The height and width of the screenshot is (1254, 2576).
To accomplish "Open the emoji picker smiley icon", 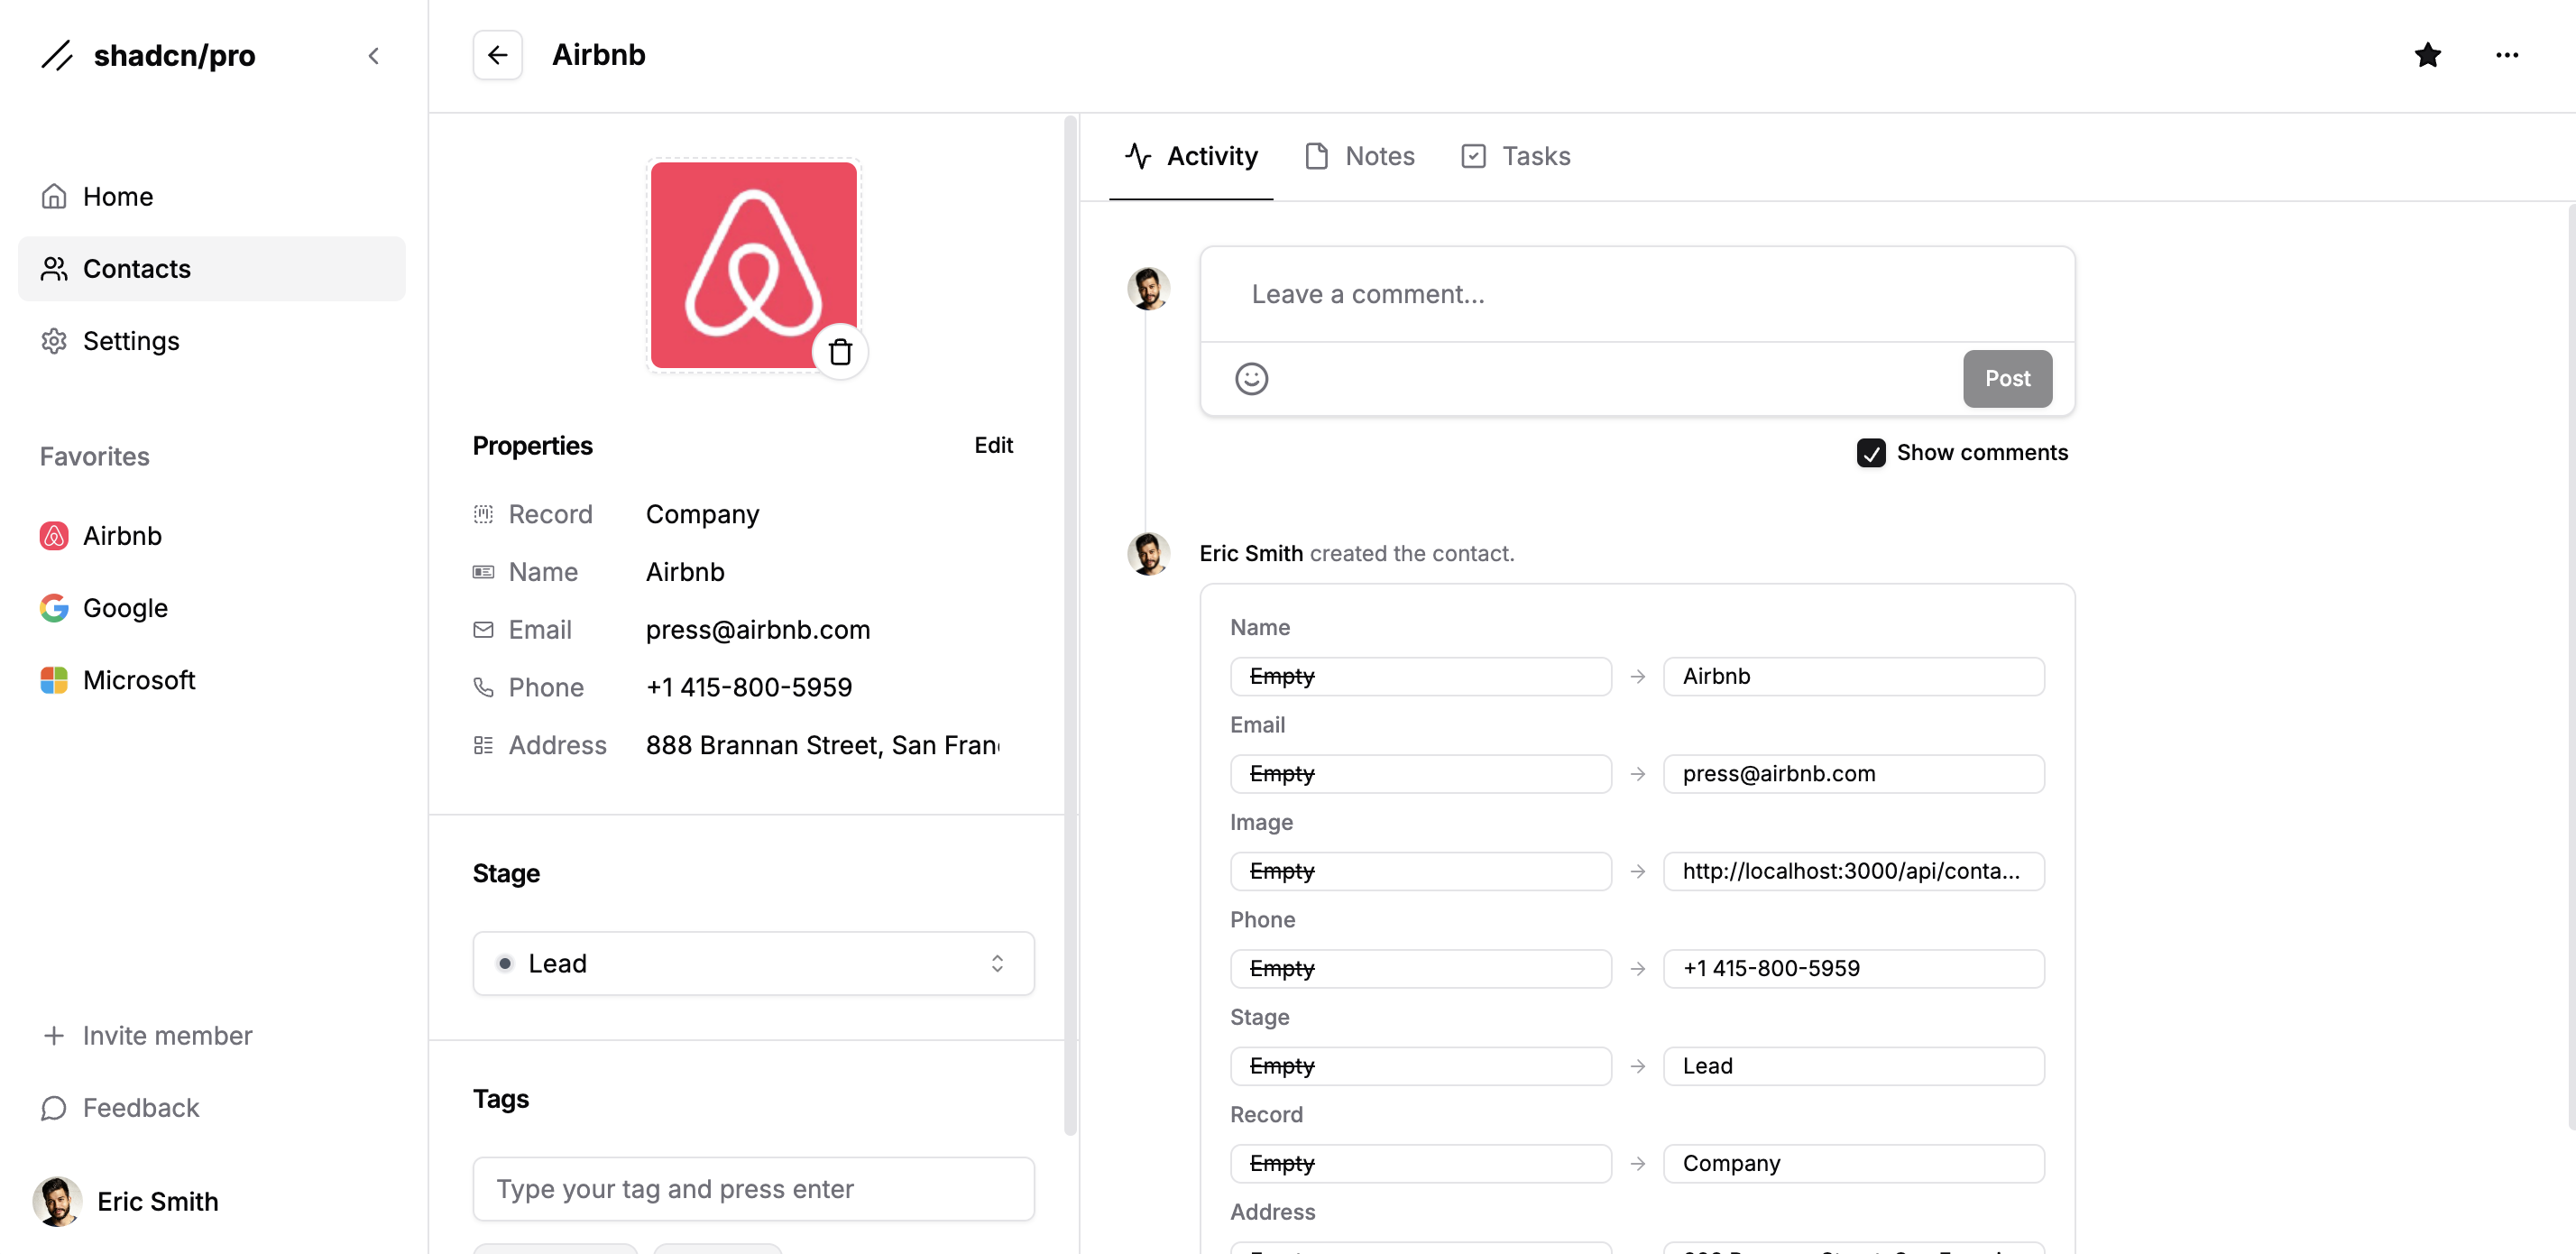I will coord(1251,379).
